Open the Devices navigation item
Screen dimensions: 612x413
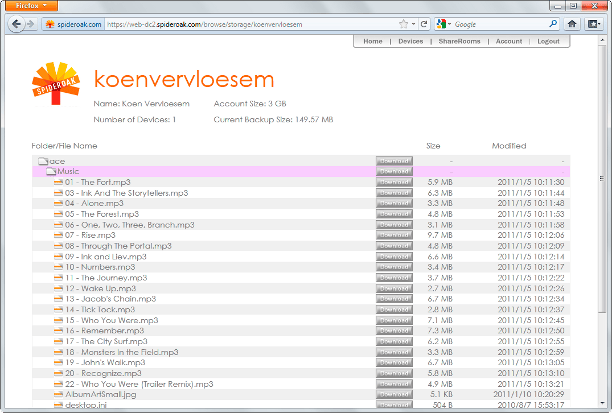(411, 41)
